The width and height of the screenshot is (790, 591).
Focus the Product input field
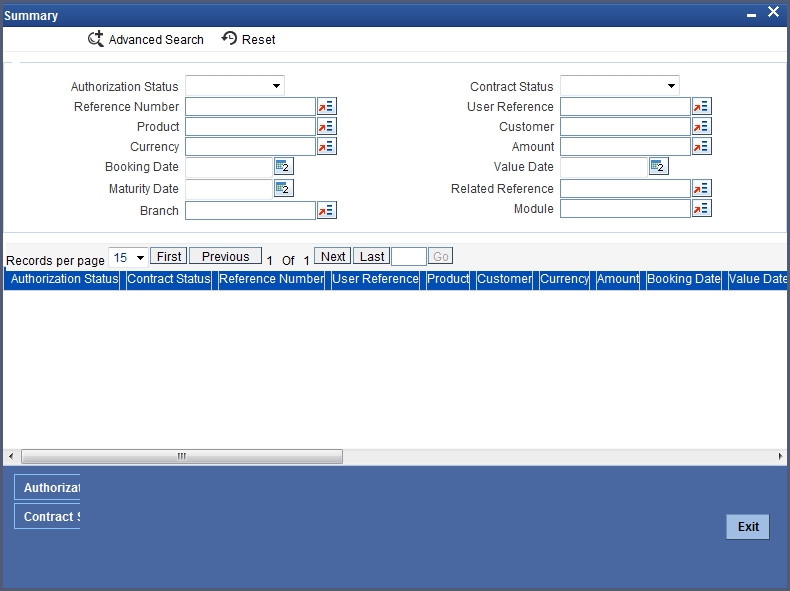click(250, 126)
